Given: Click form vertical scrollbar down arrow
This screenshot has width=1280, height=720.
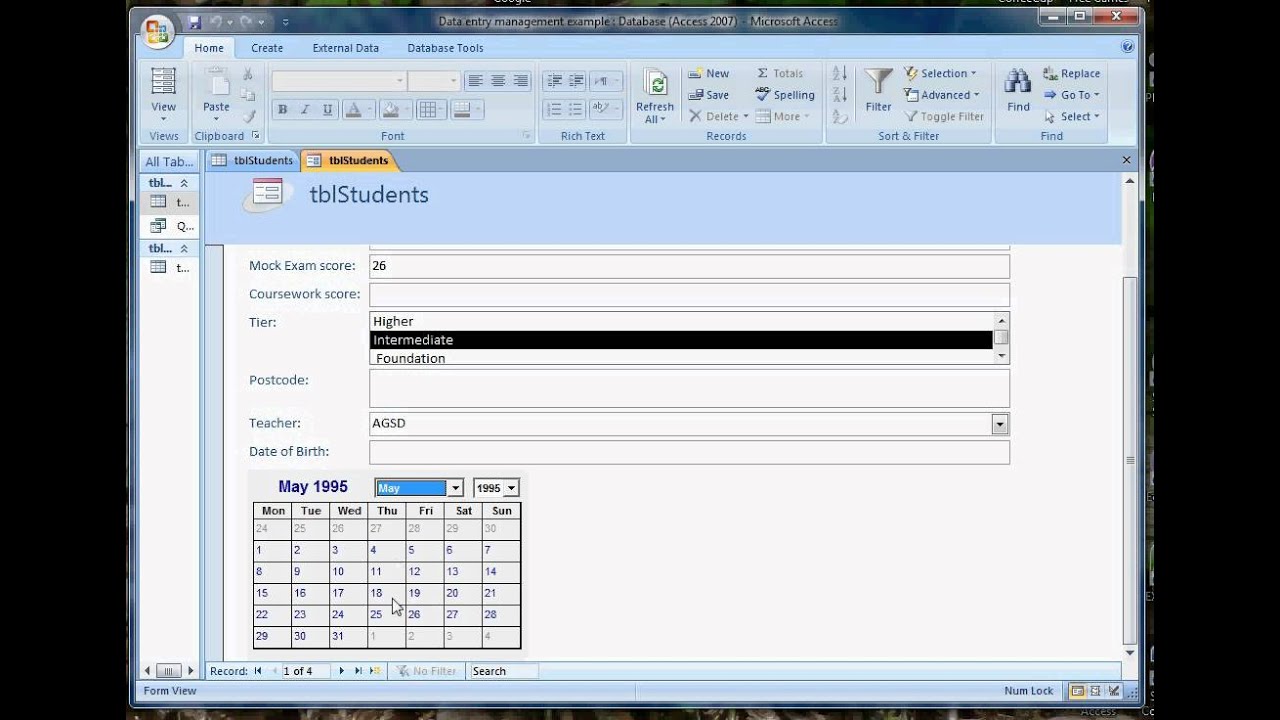Looking at the screenshot, I should click(1130, 653).
